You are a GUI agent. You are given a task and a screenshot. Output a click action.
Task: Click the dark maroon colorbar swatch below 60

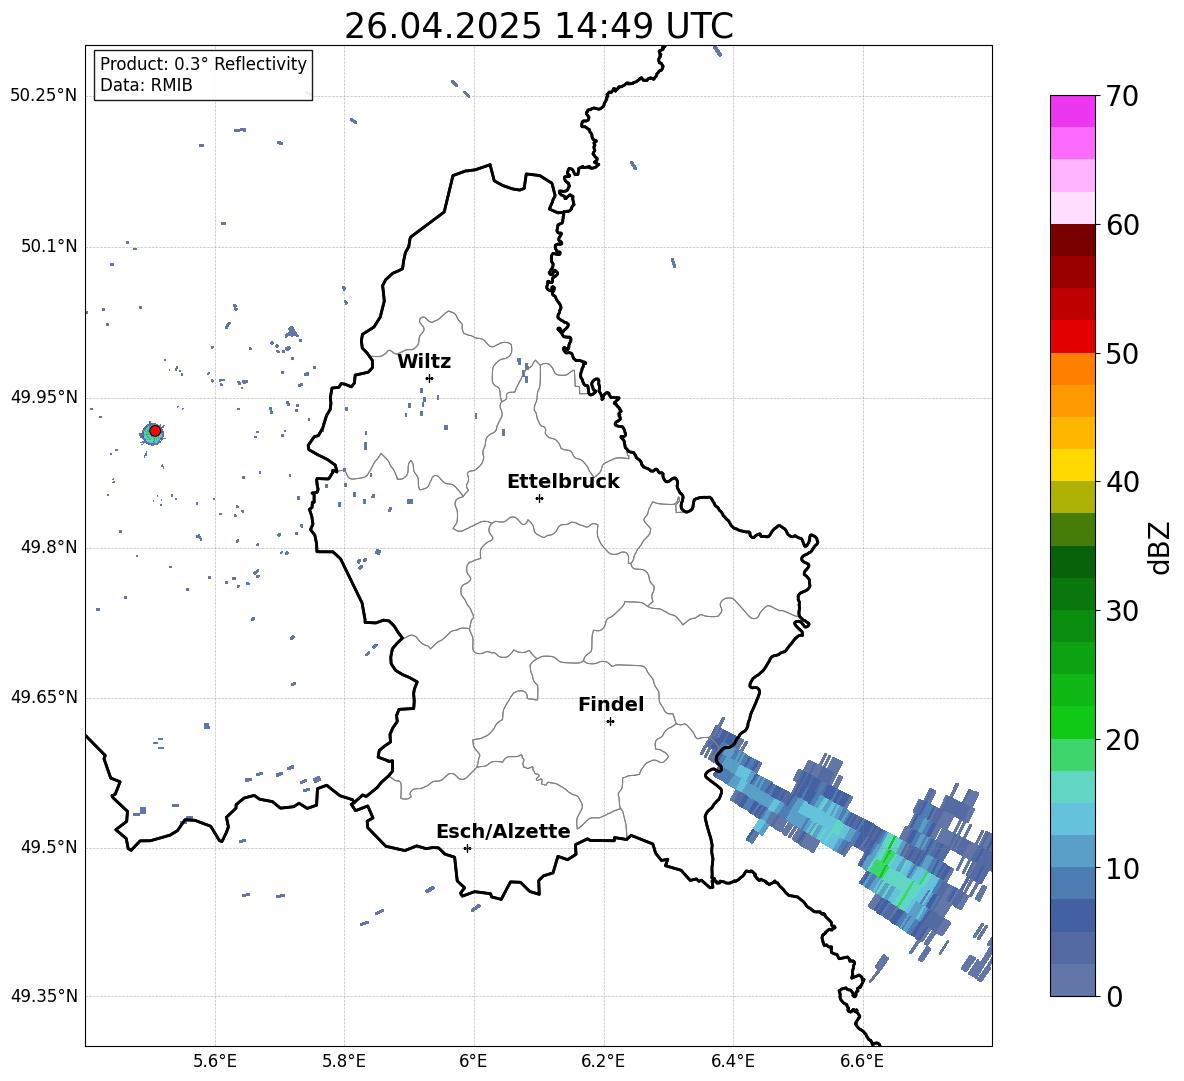pyautogui.click(x=1072, y=240)
